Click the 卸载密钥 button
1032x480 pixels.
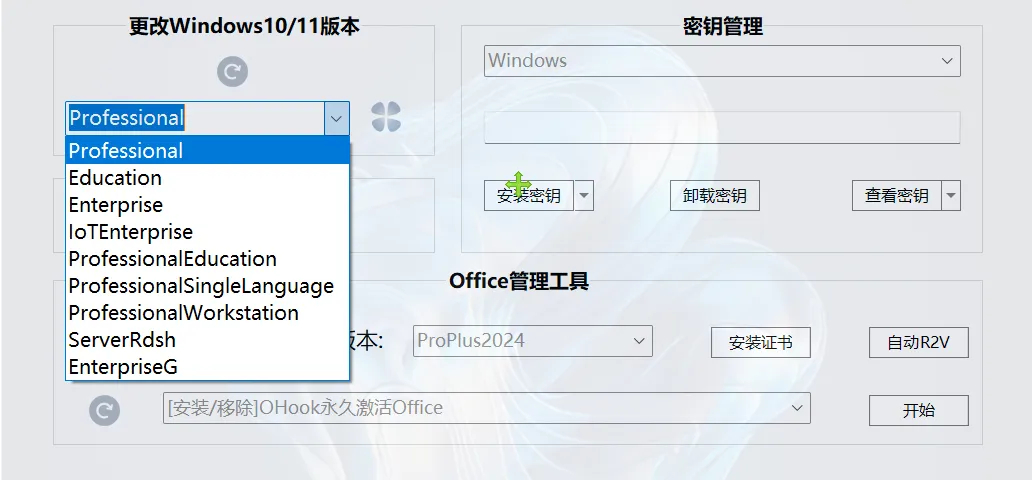715,196
